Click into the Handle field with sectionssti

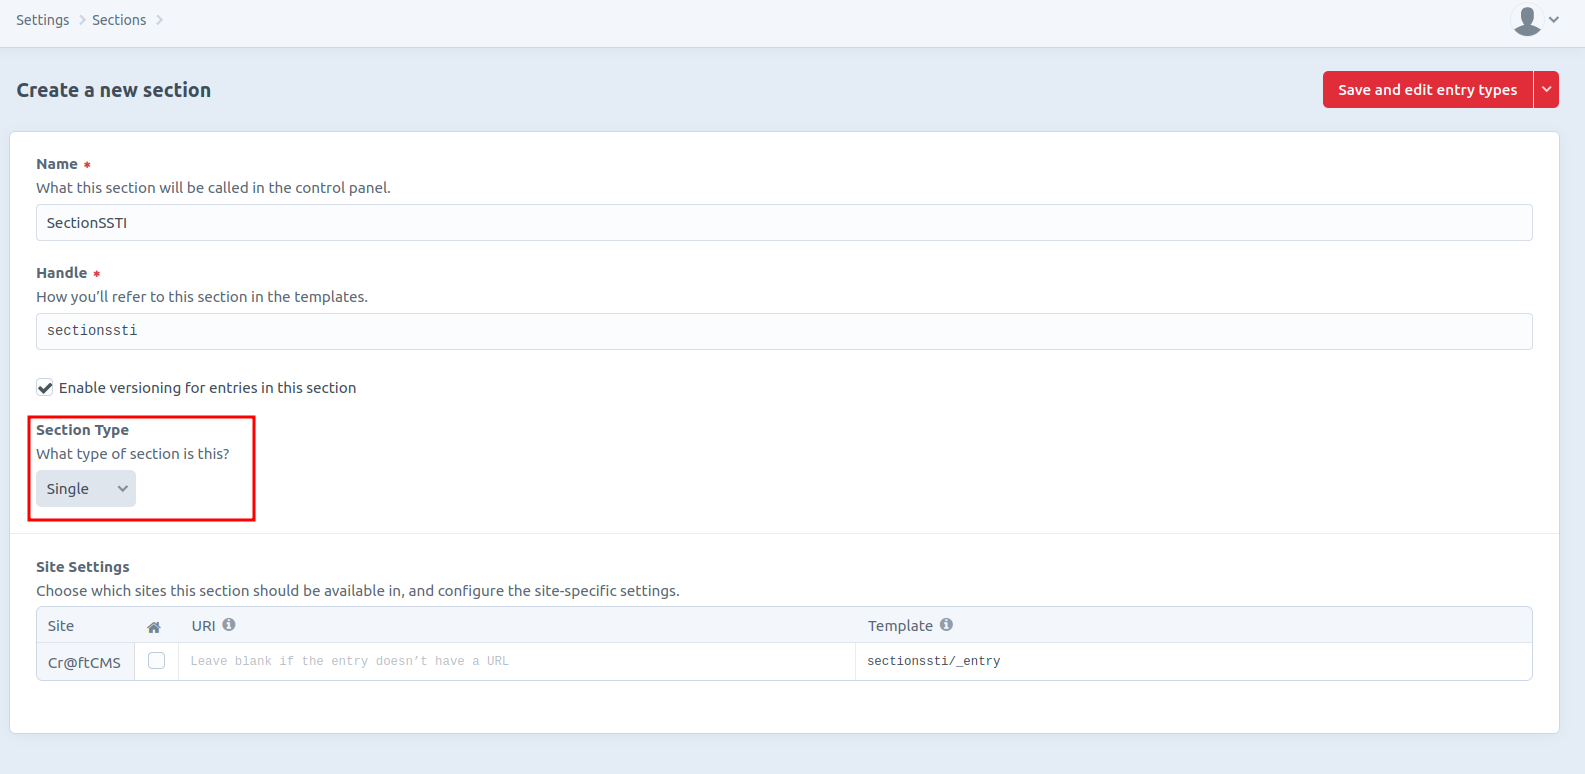(783, 331)
